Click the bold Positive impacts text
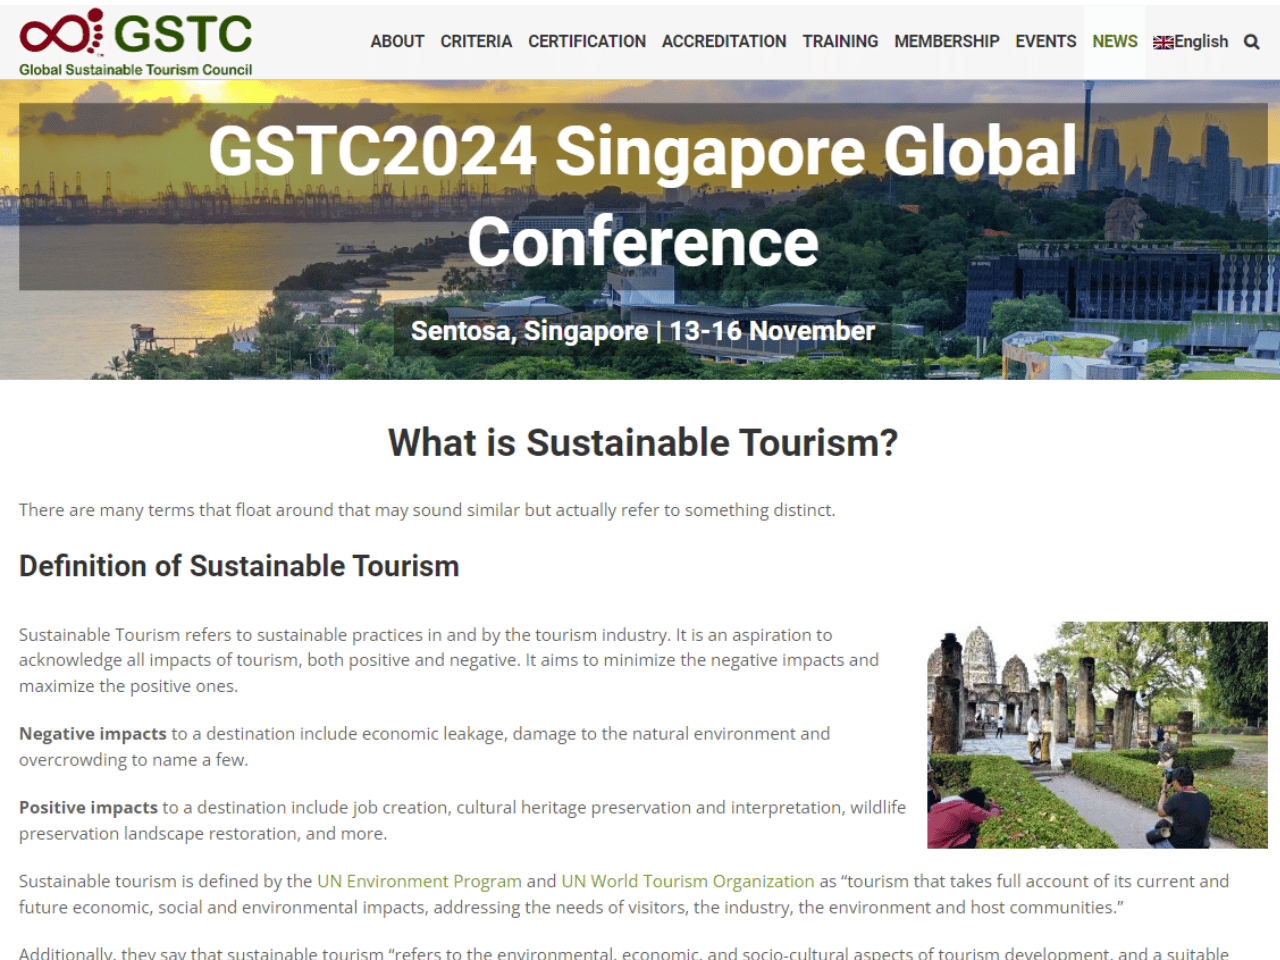 click(x=88, y=808)
